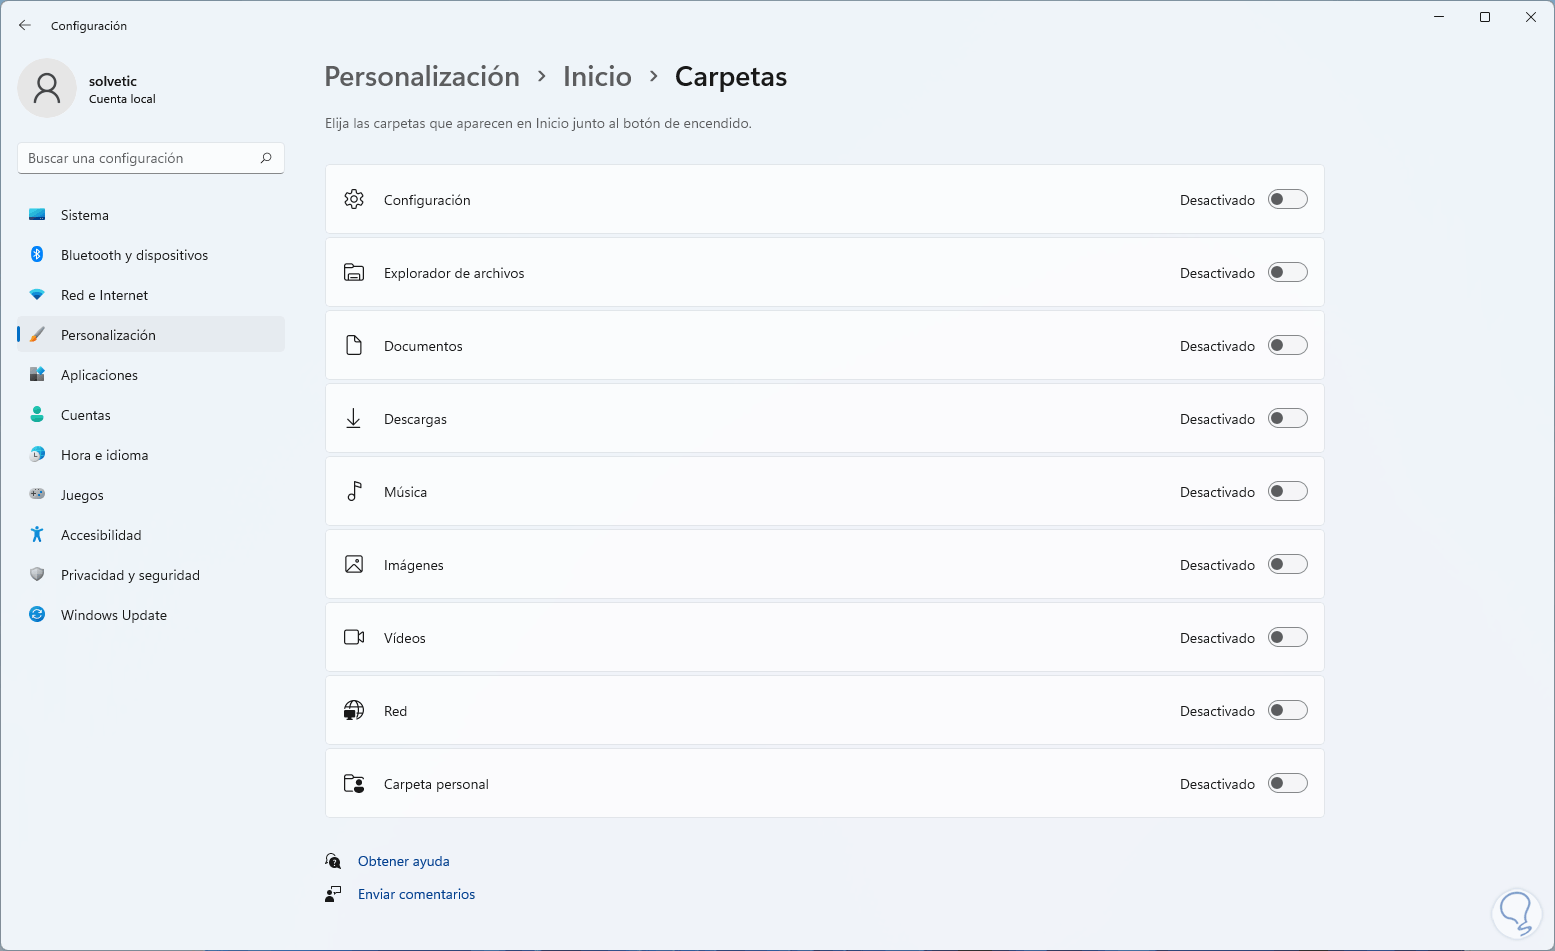Enable the Carpeta personal toggle

1287,784
